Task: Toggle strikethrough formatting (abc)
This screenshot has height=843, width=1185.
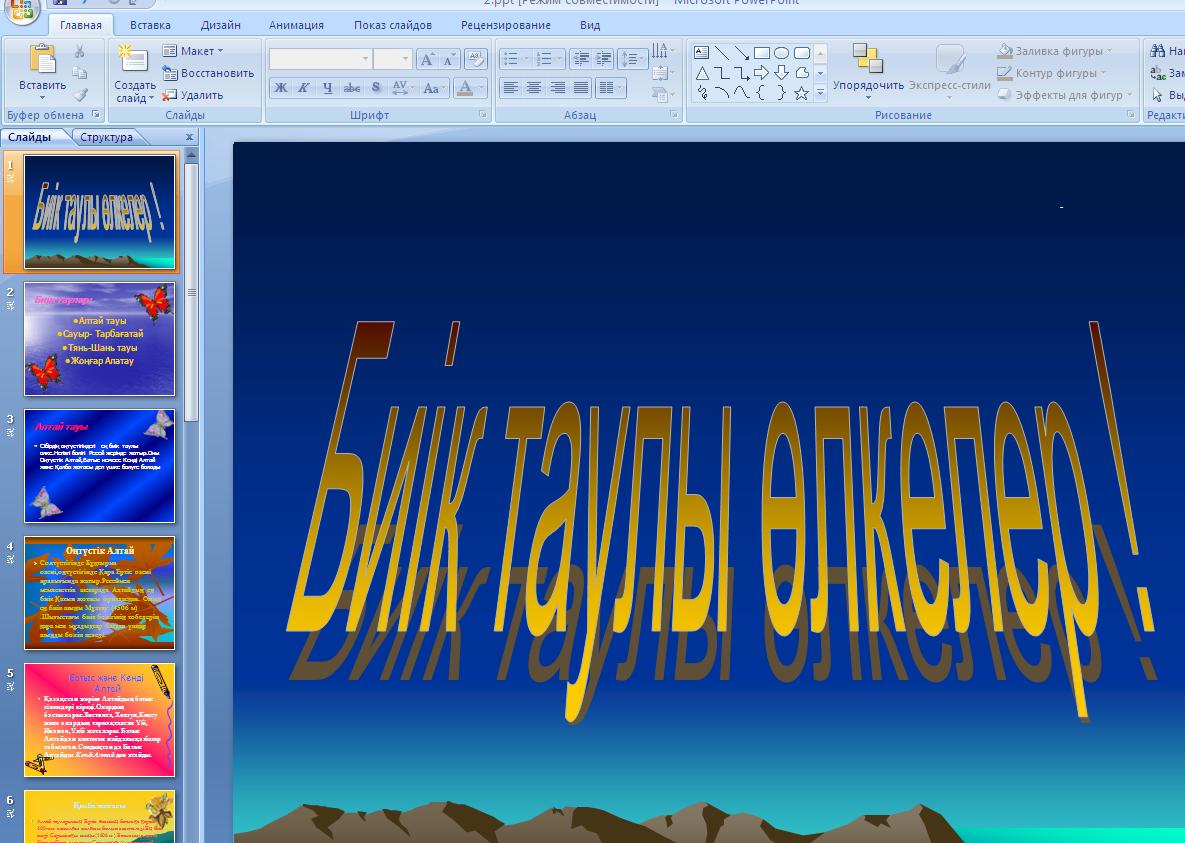Action: coord(351,88)
